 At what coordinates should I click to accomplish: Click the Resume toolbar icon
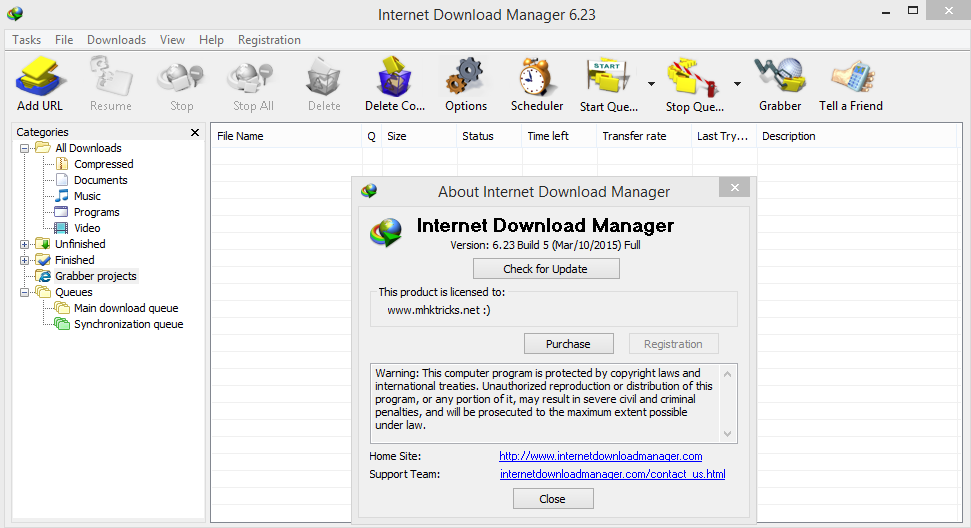(x=111, y=77)
